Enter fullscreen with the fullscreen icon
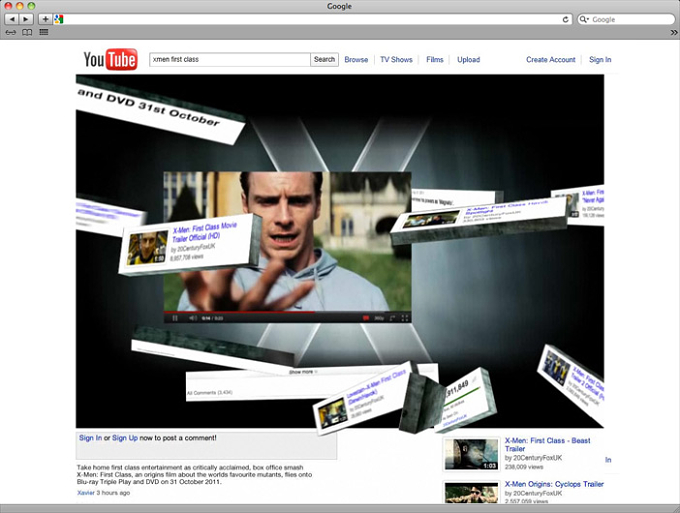This screenshot has height=513, width=680. (405, 318)
